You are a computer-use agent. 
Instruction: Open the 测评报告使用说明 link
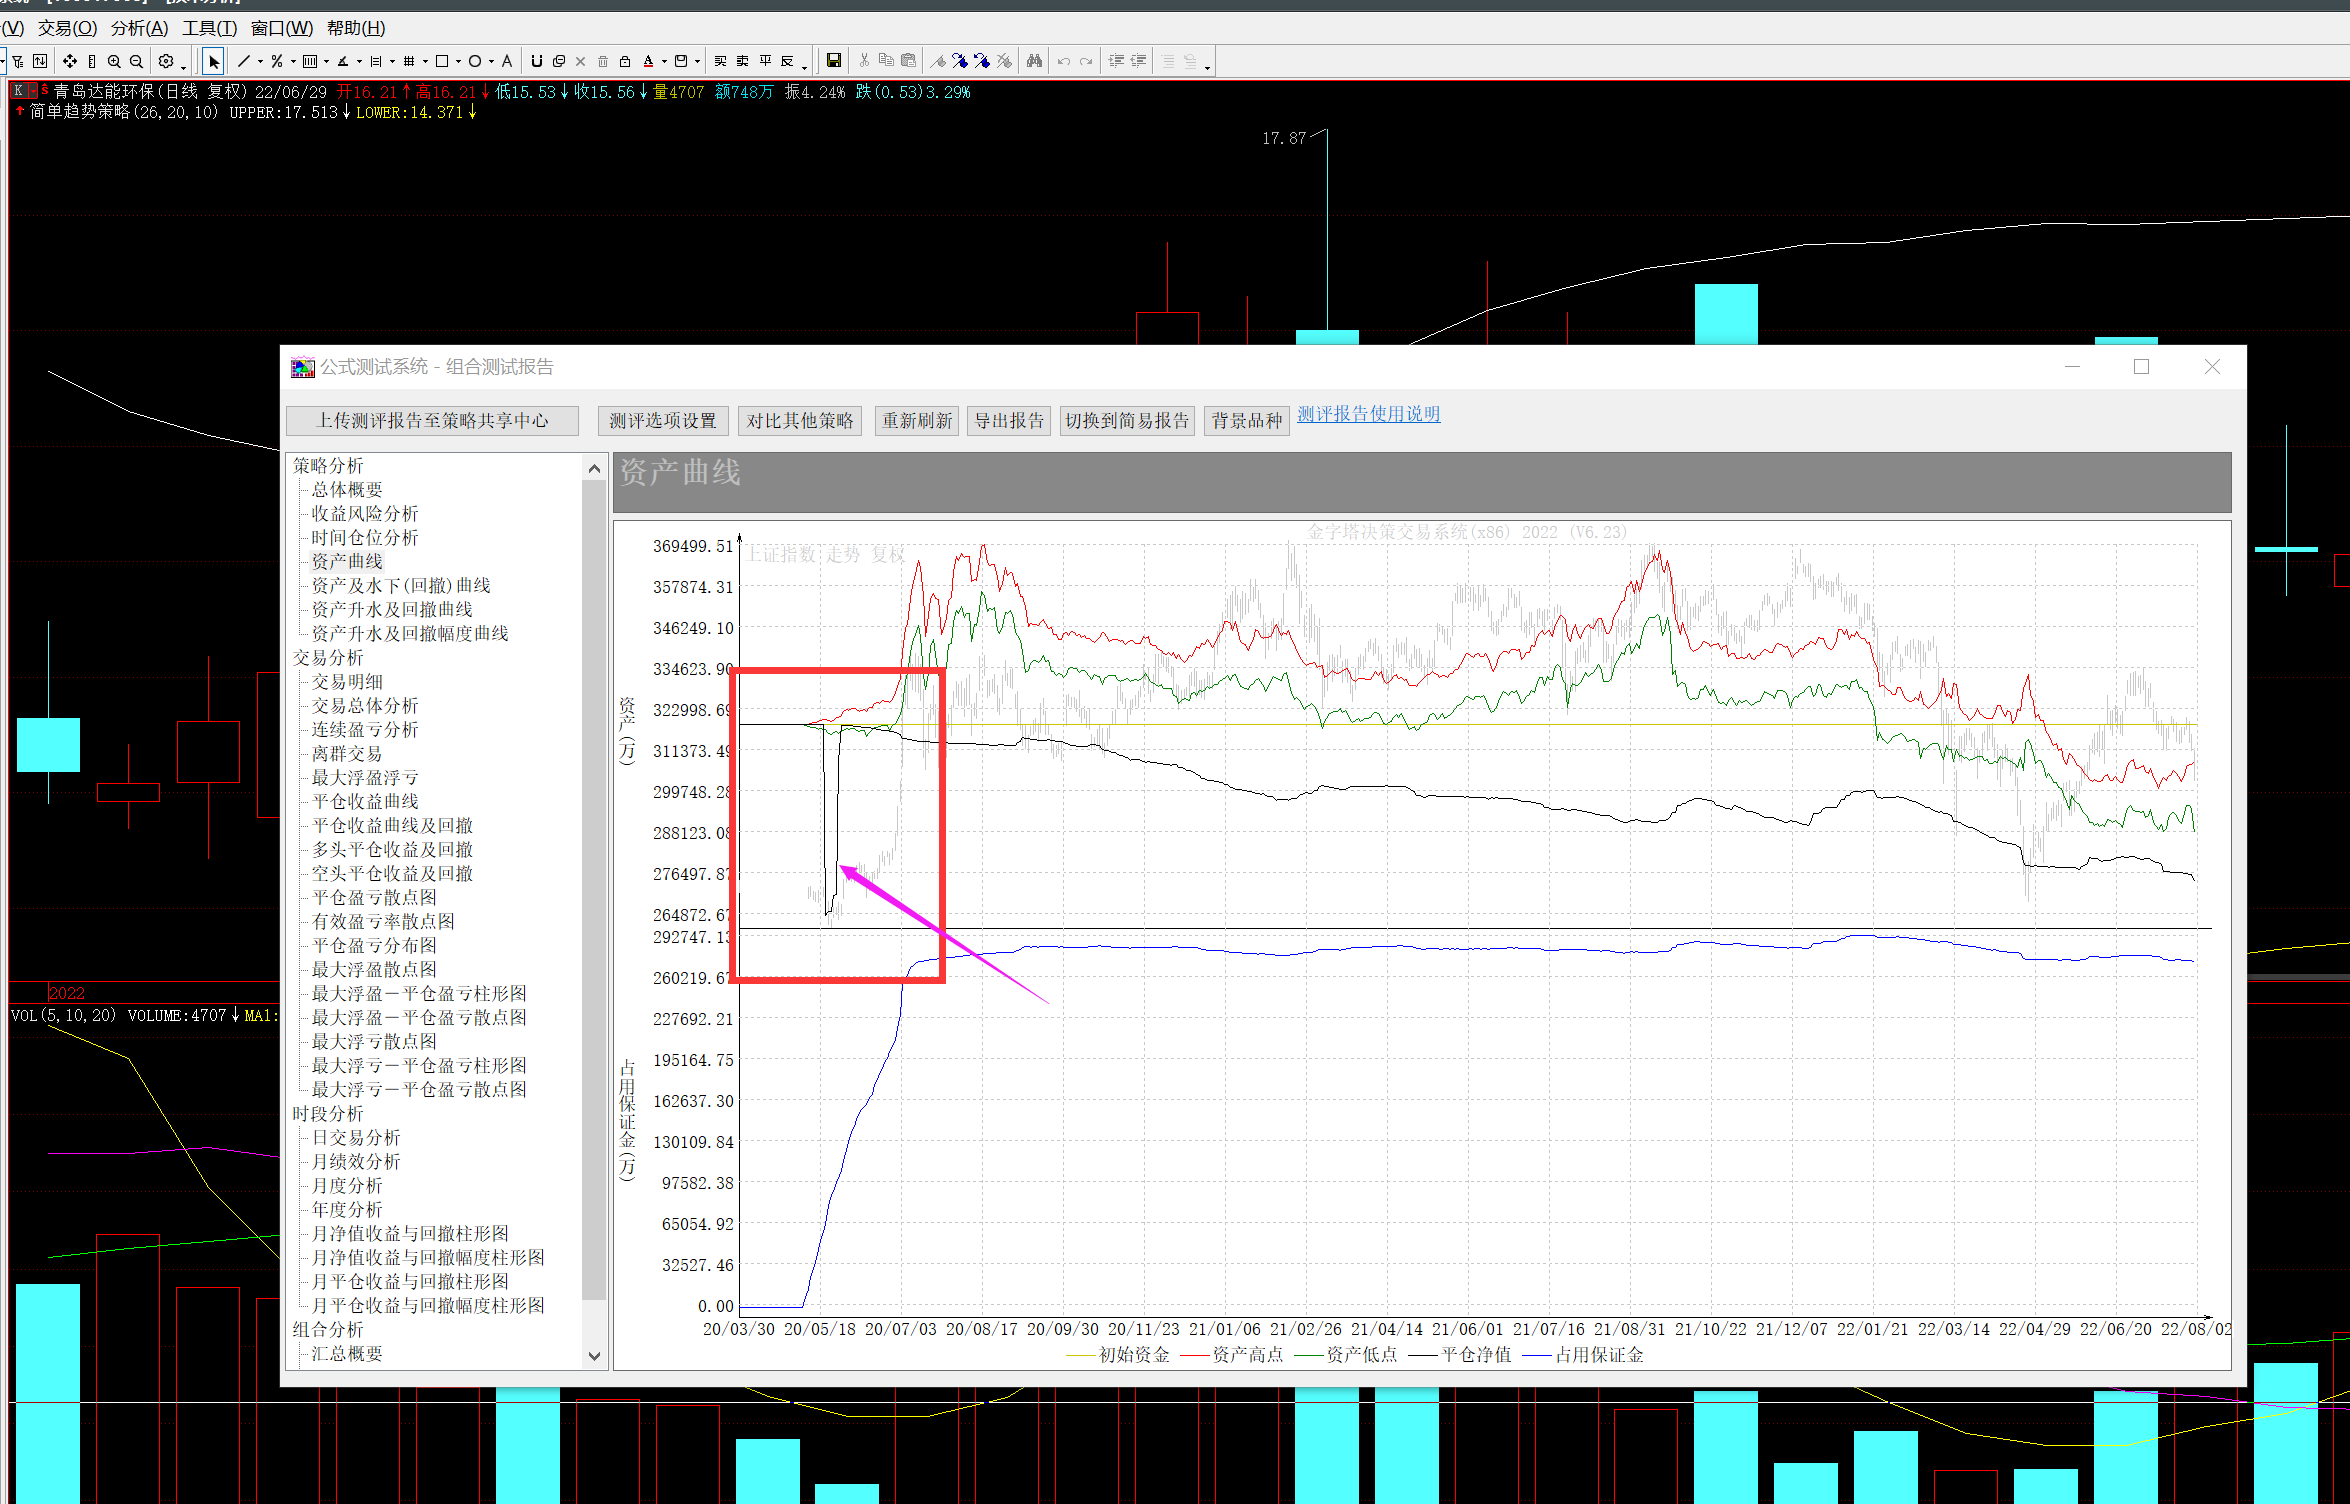[1369, 414]
